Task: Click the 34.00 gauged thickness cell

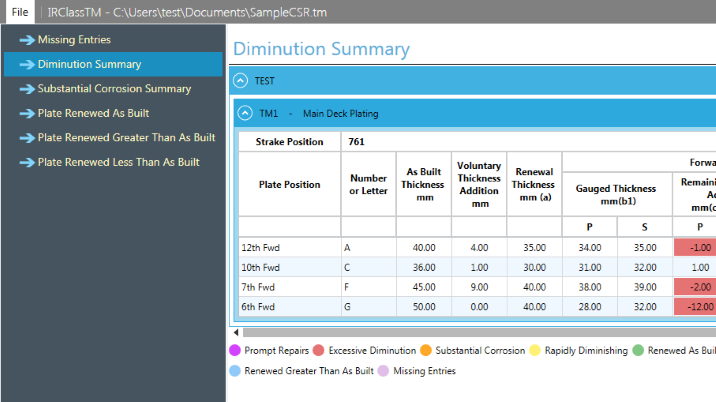Action: point(590,248)
